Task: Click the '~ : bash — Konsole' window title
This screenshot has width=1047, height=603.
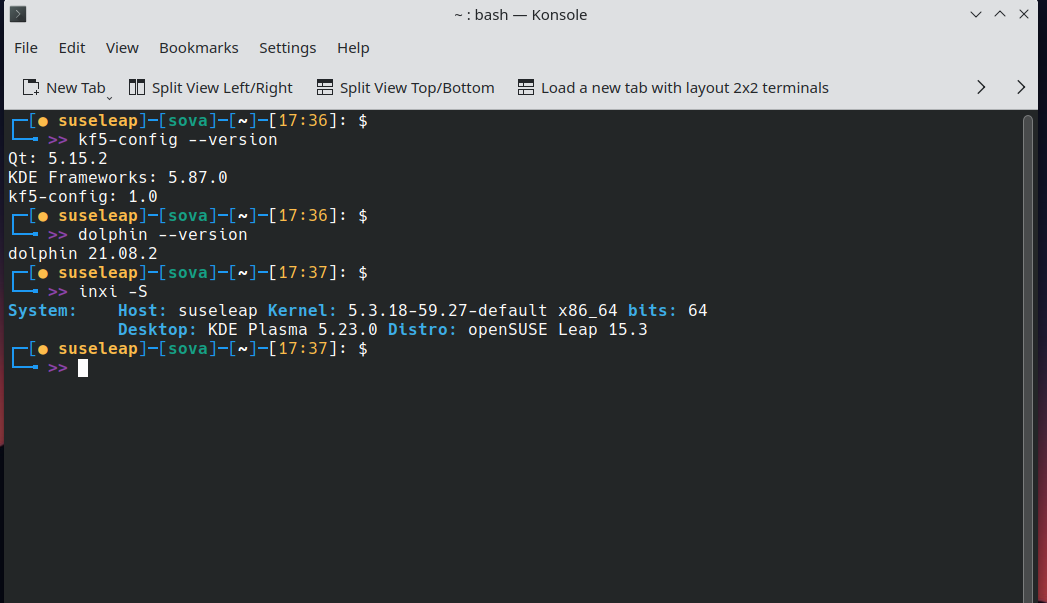Action: [x=521, y=15]
